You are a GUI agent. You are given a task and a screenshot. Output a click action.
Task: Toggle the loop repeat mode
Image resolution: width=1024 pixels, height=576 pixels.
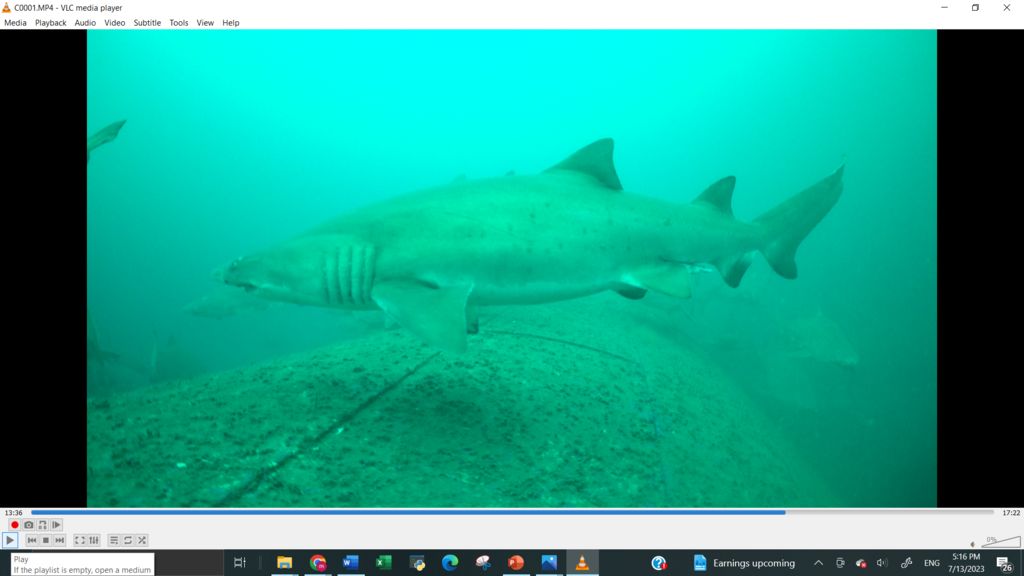tap(128, 540)
